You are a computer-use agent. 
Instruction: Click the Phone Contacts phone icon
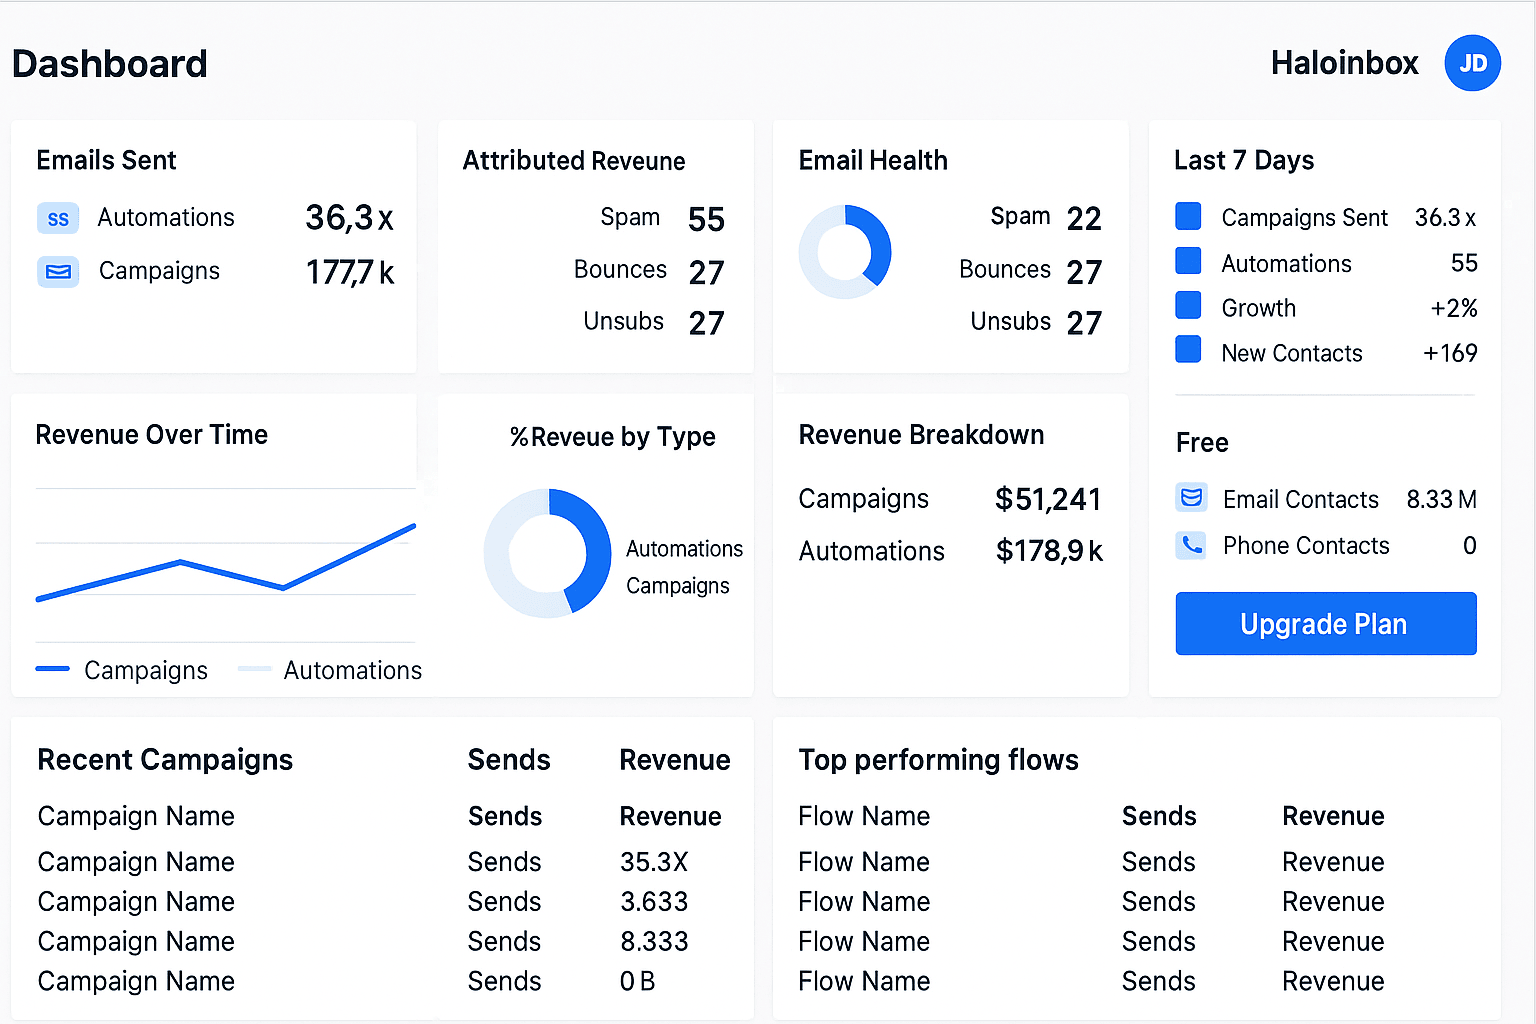click(1191, 545)
